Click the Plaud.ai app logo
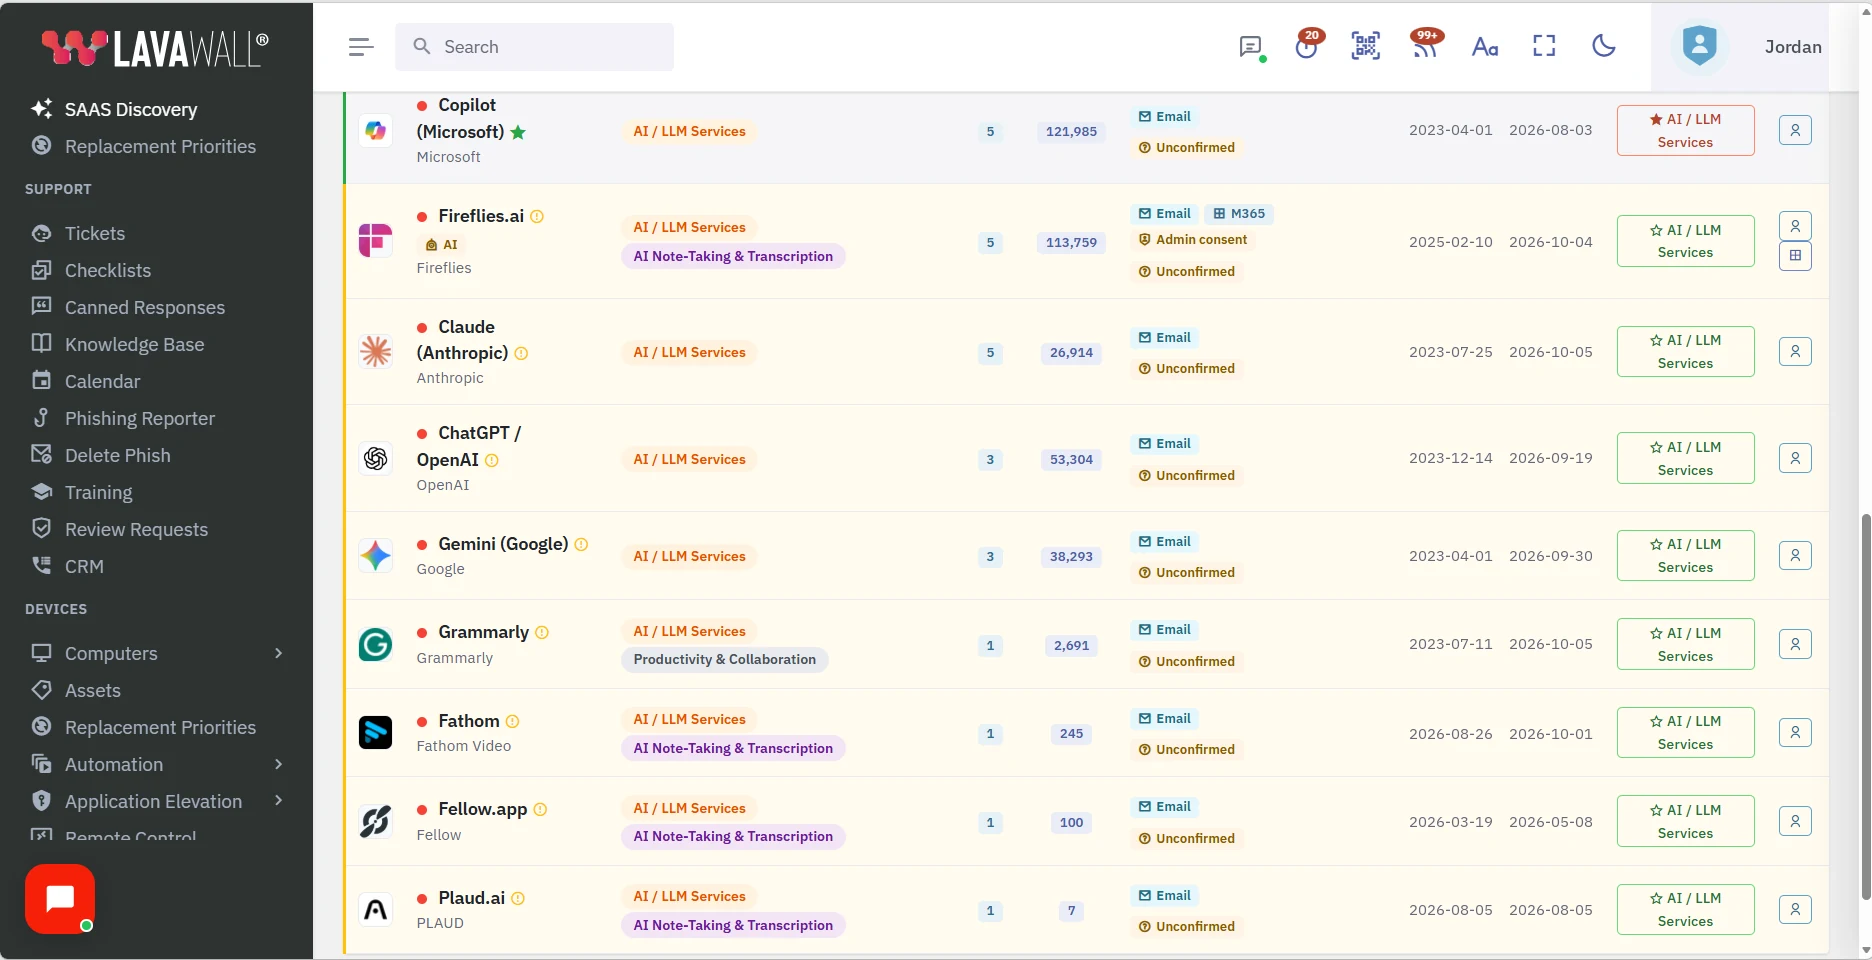Screen dimensions: 1872x960 [376, 910]
